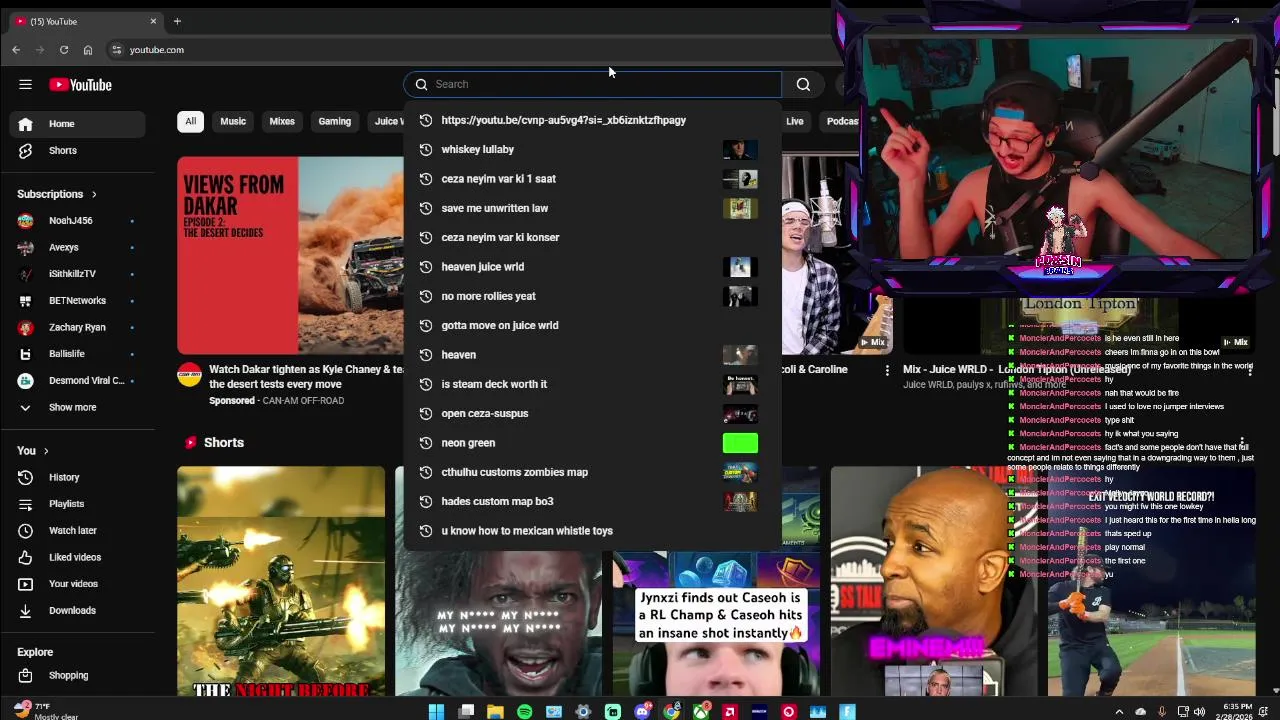Open The Night Before short thumbnail
The width and height of the screenshot is (1280, 720).
click(281, 581)
